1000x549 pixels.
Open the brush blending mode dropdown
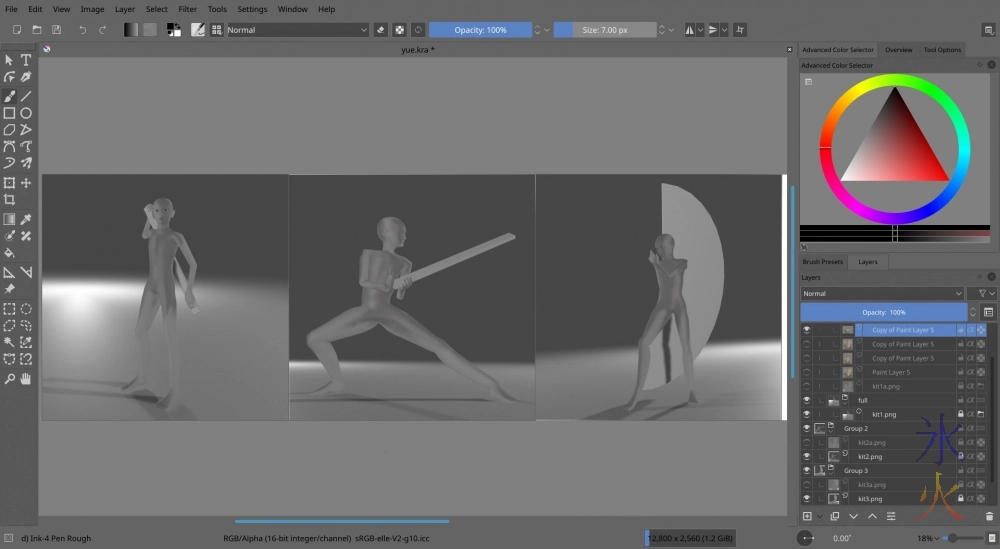coord(297,30)
